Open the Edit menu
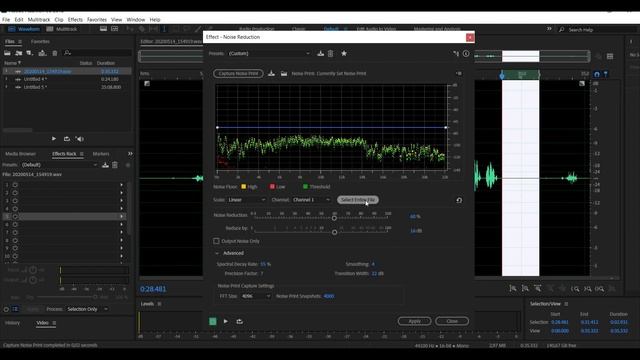Image resolution: width=640 pixels, height=360 pixels. [19, 20]
